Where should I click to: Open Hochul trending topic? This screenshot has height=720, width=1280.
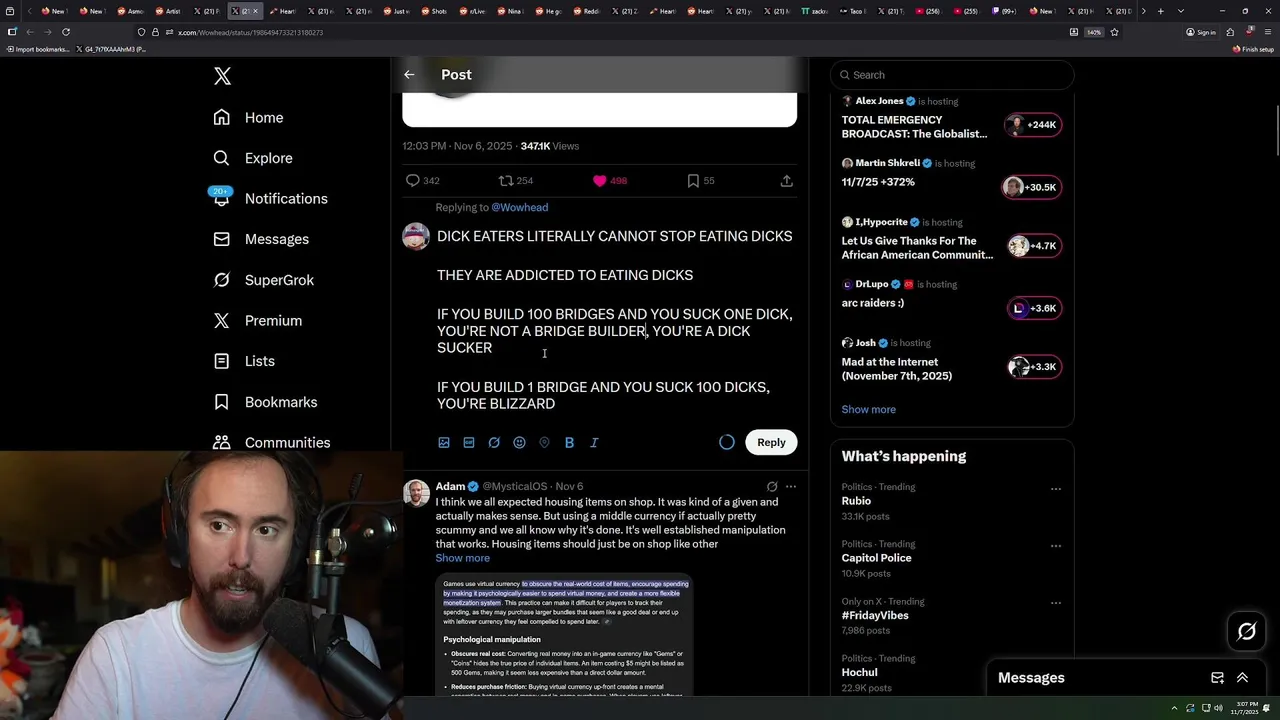(859, 672)
